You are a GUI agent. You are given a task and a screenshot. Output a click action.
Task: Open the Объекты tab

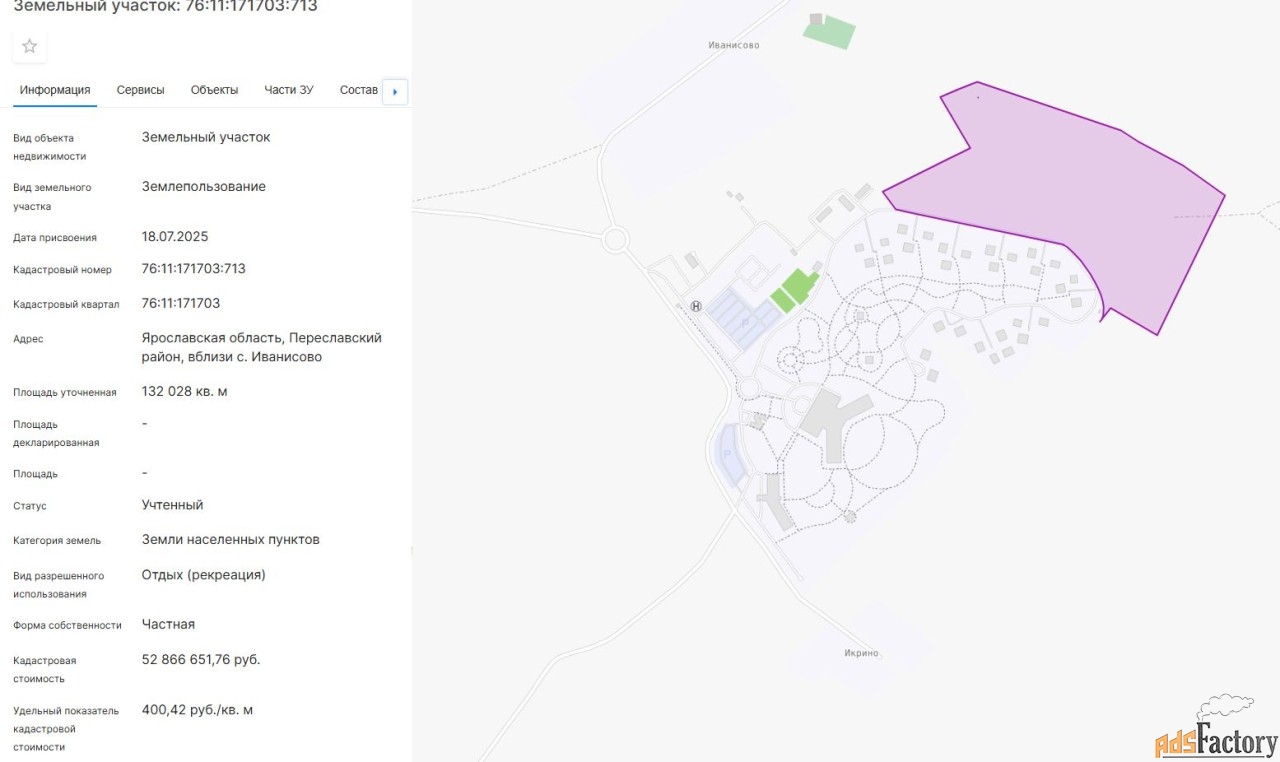[214, 90]
